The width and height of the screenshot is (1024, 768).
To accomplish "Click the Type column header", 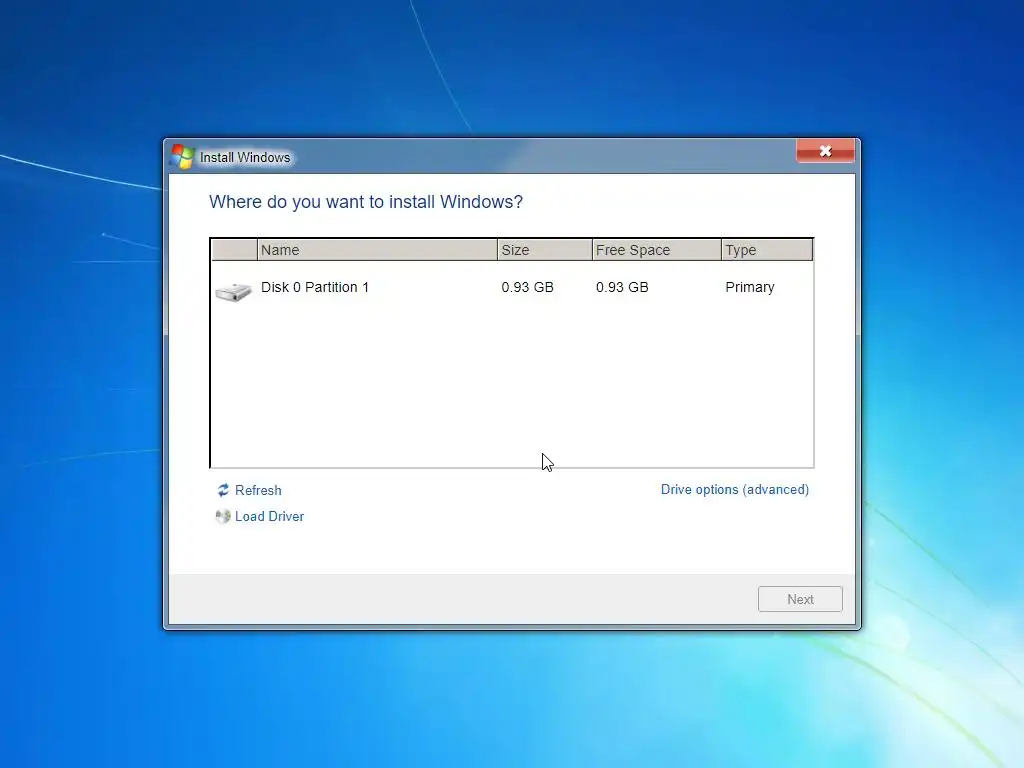I will tap(767, 250).
